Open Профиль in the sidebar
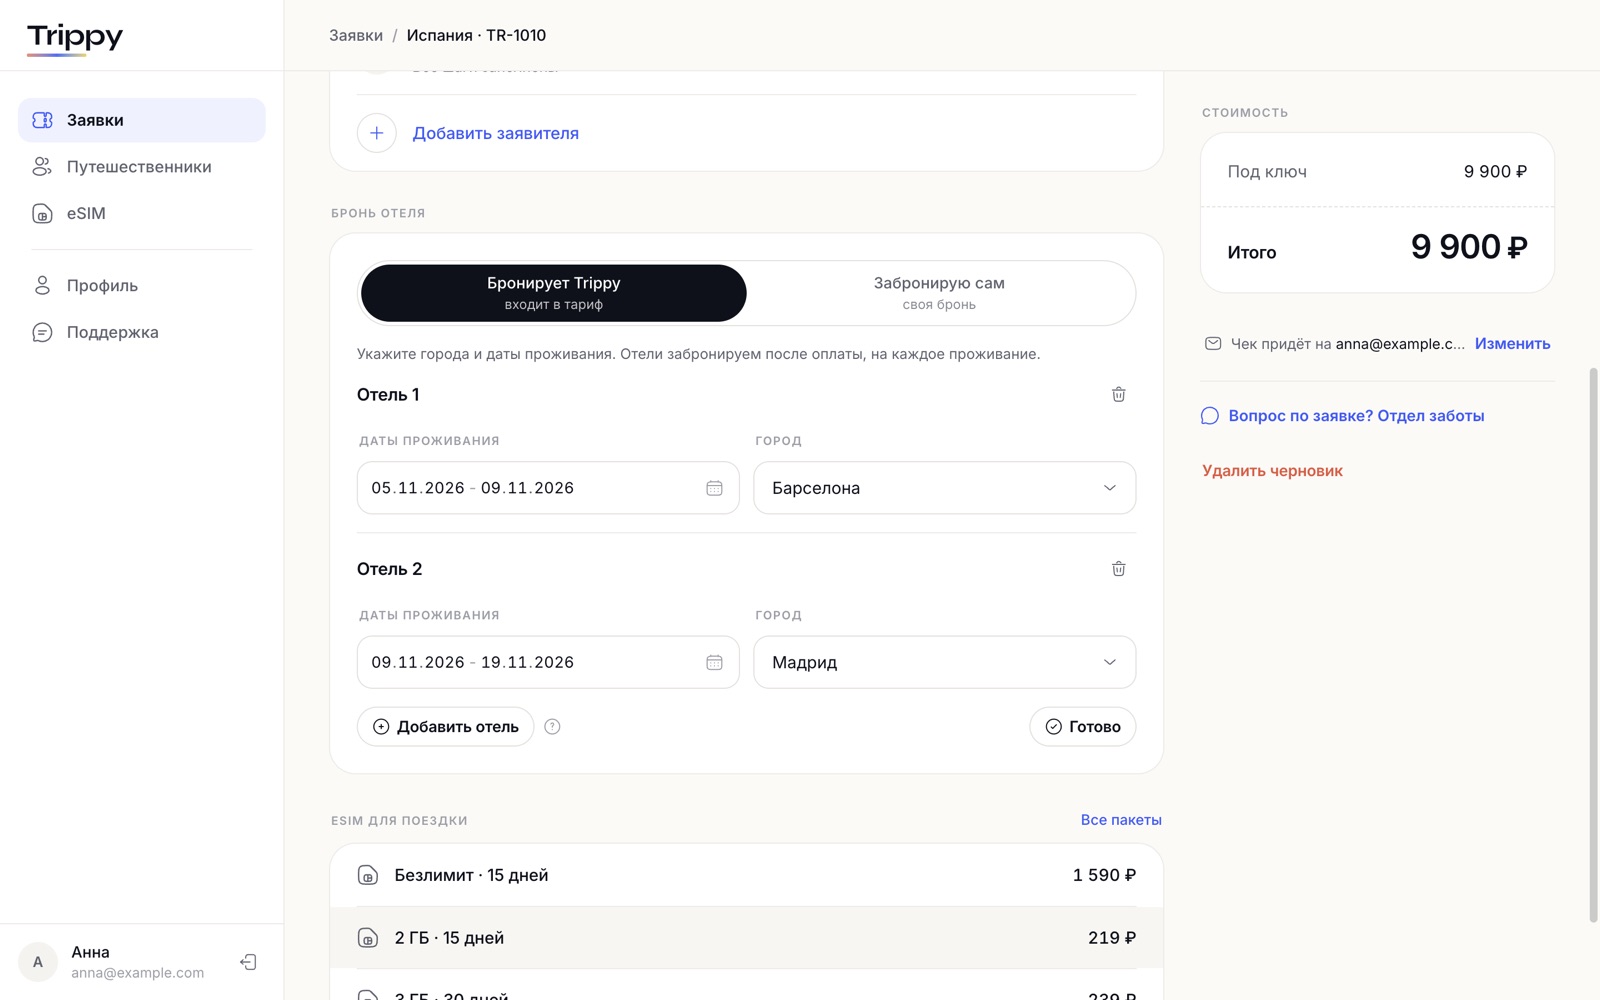The height and width of the screenshot is (1000, 1600). coord(142,286)
